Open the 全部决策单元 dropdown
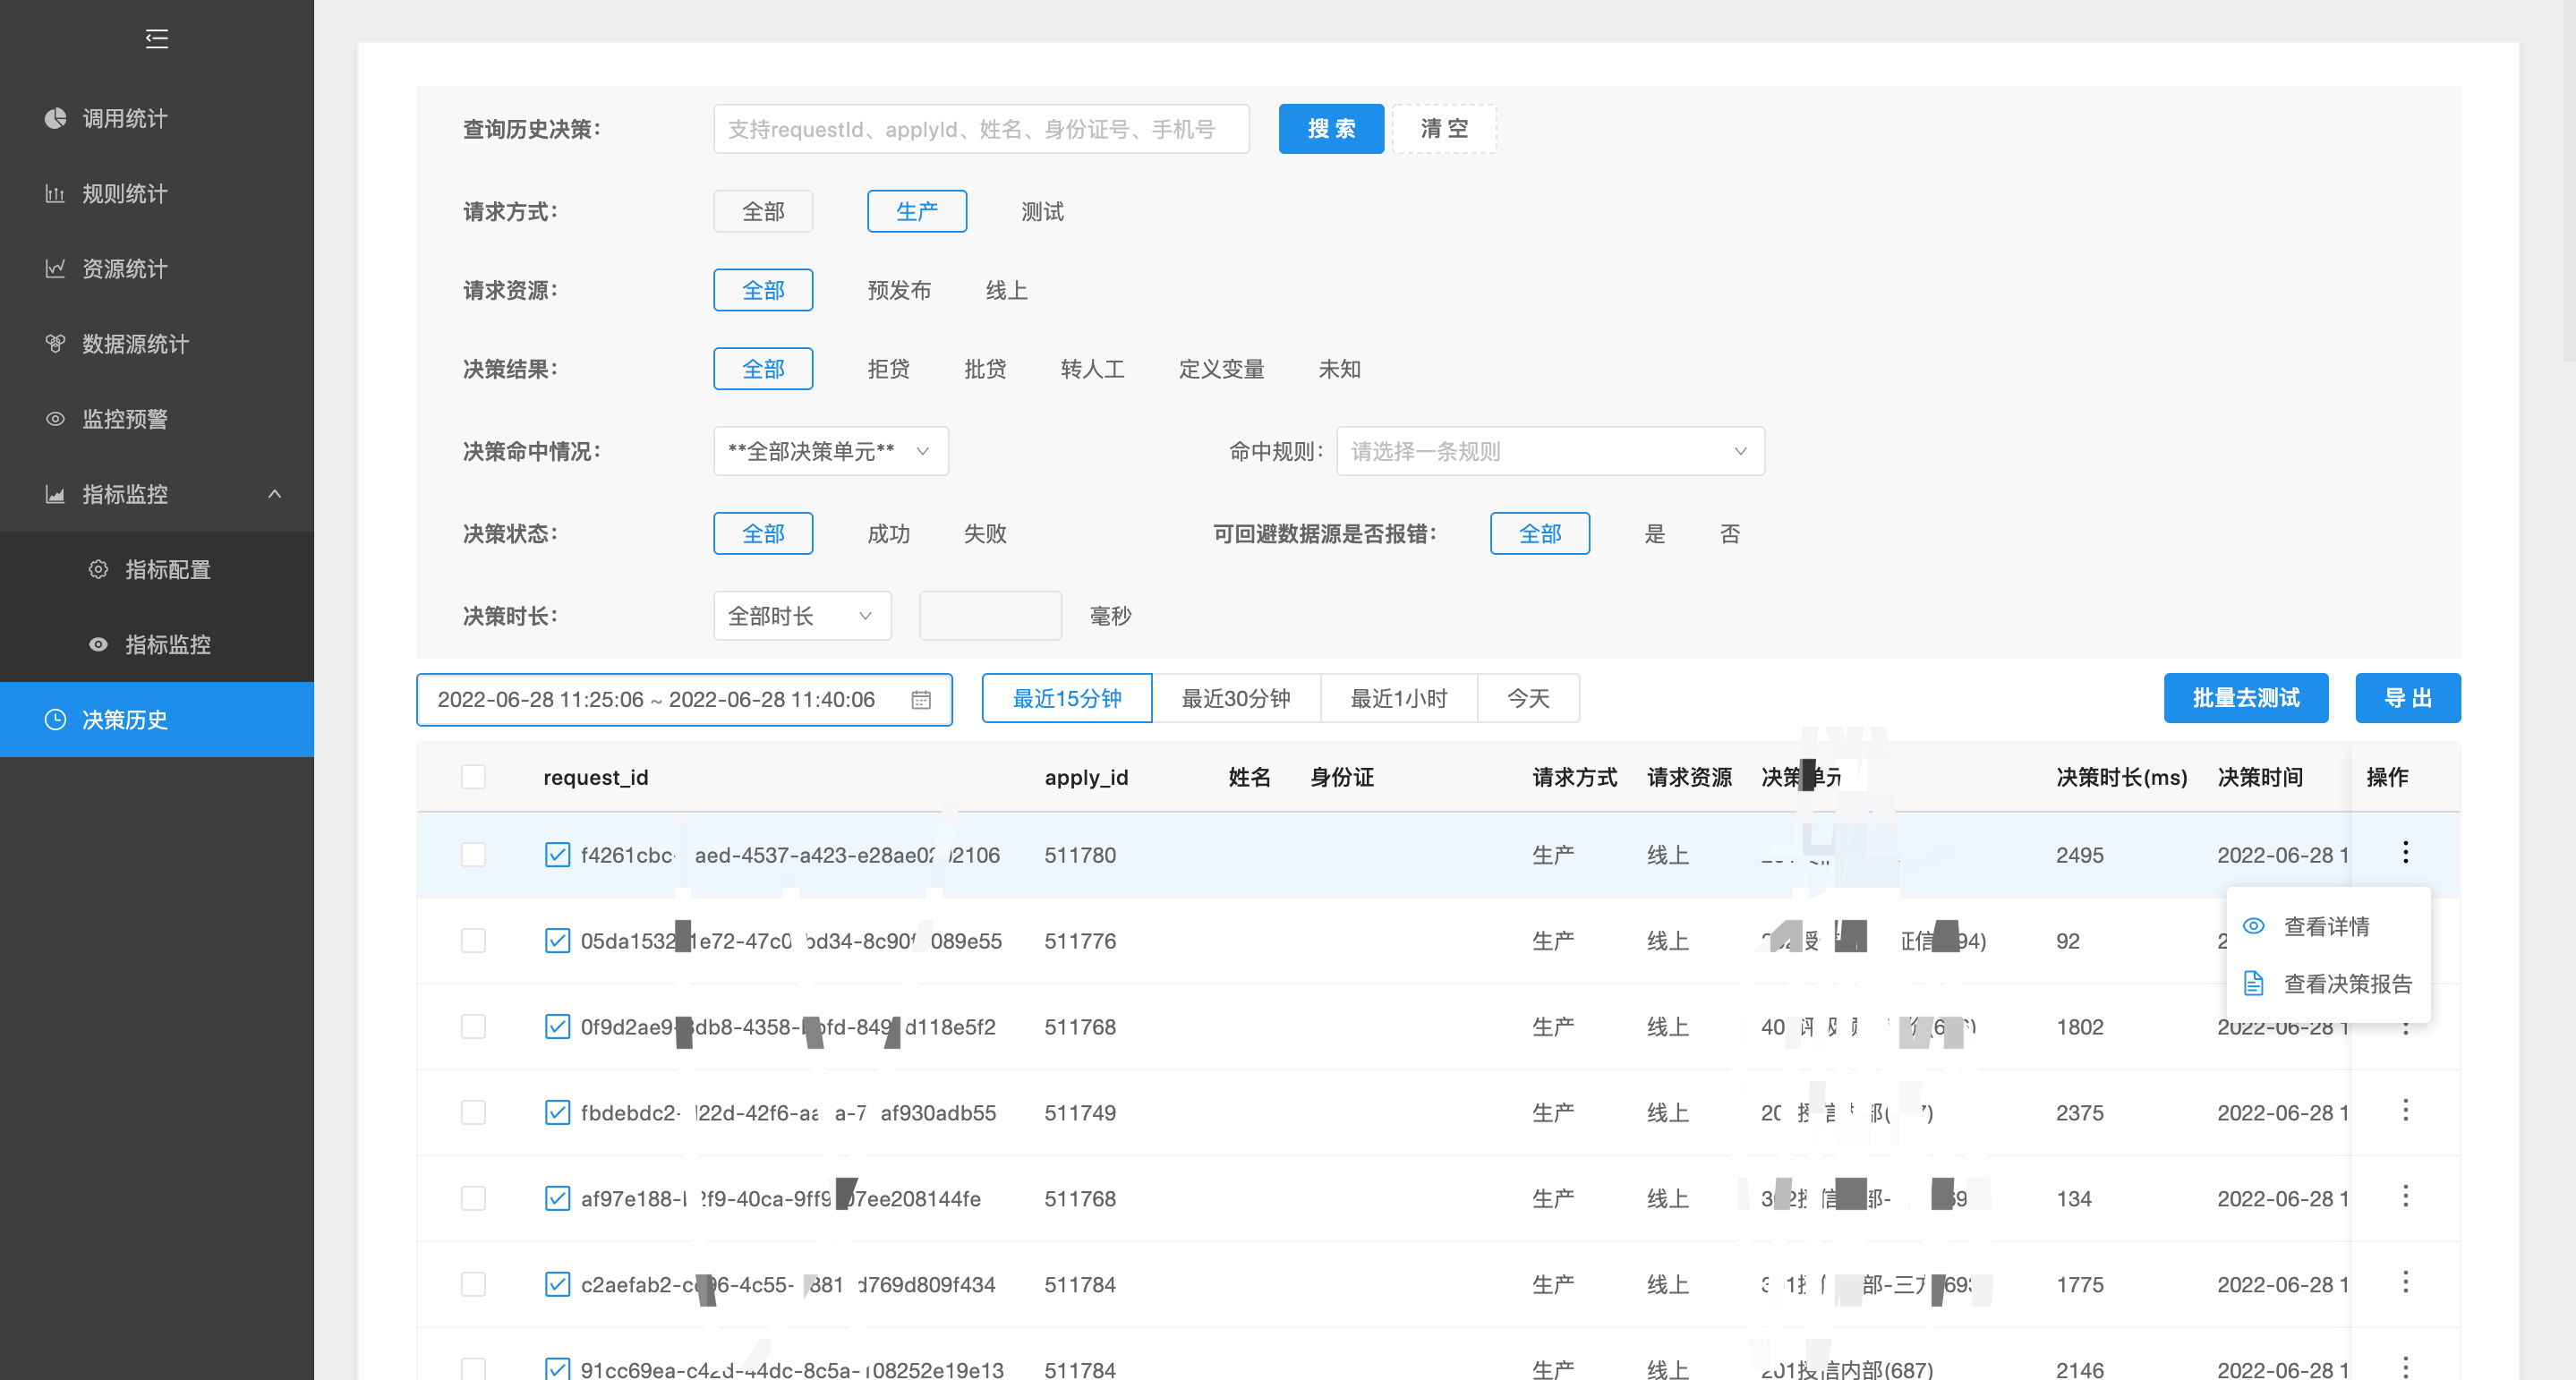2576x1380 pixels. point(830,451)
